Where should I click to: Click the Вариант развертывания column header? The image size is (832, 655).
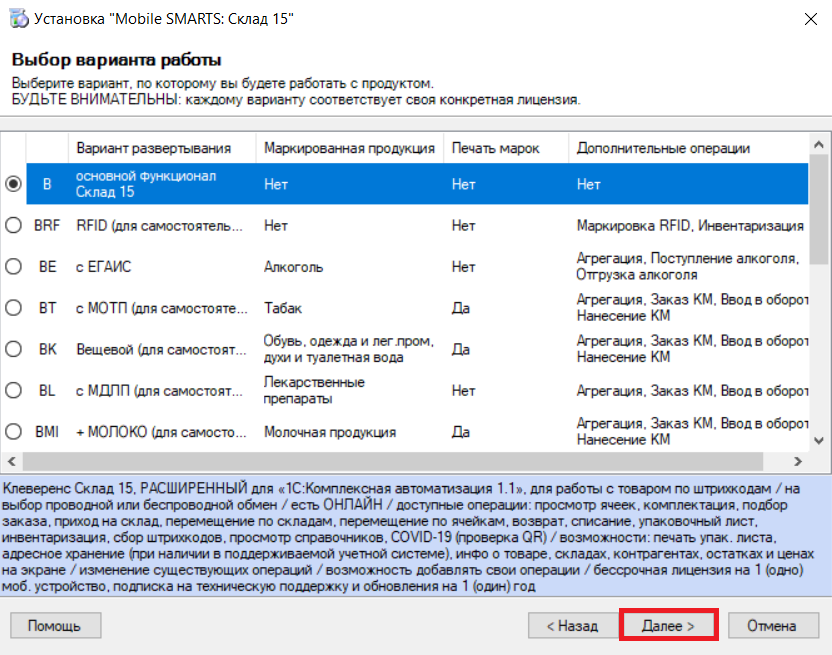162,148
